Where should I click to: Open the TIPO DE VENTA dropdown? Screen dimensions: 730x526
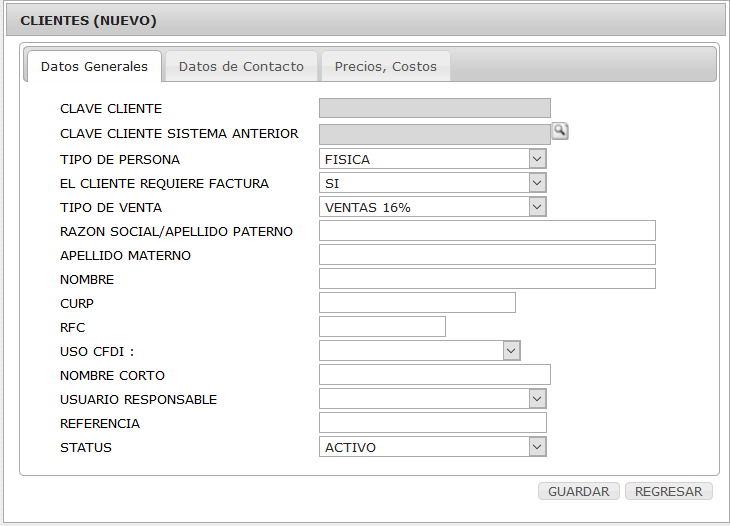click(x=433, y=207)
